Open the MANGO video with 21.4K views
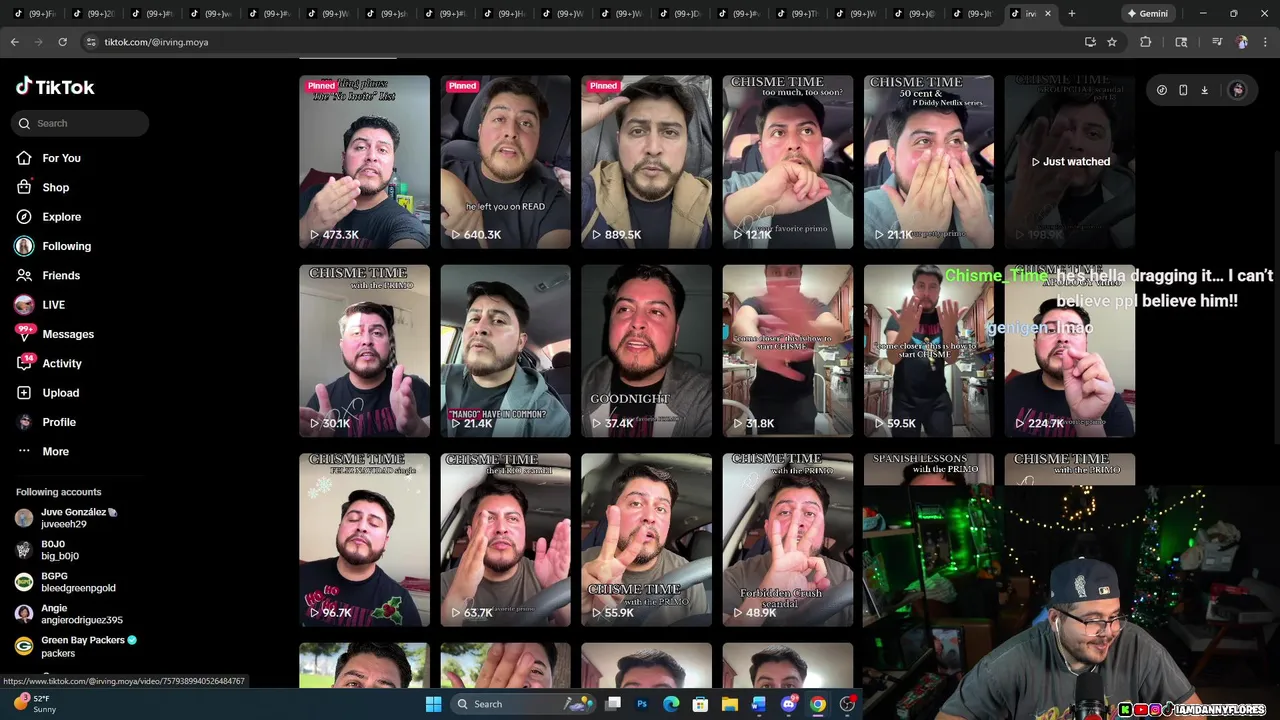1280x720 pixels. click(505, 351)
